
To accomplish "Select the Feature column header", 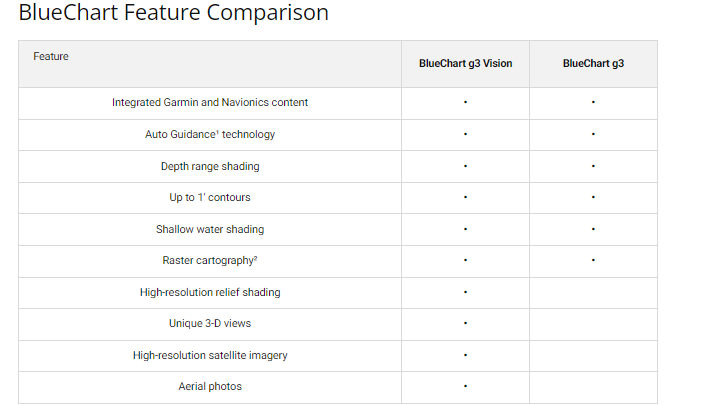I will tap(51, 57).
